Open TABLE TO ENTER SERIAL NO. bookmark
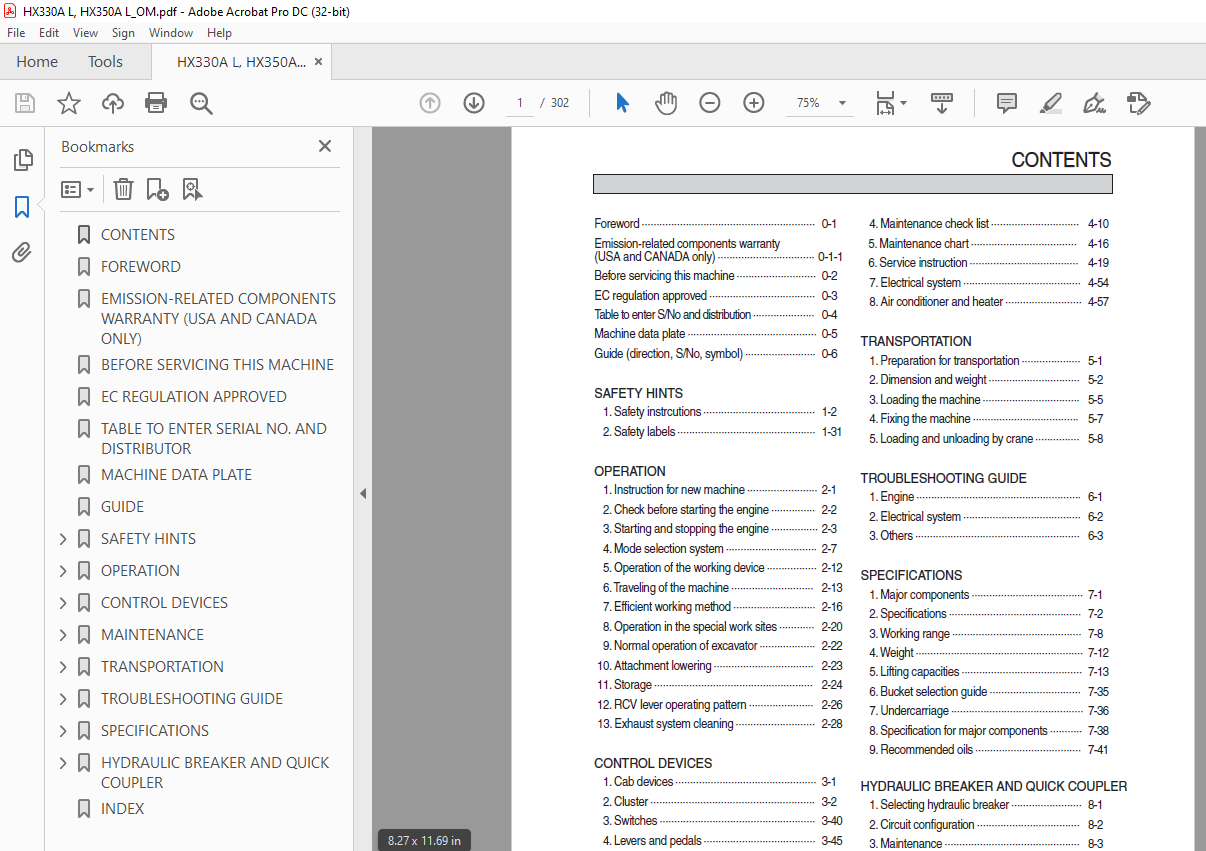 coord(214,439)
